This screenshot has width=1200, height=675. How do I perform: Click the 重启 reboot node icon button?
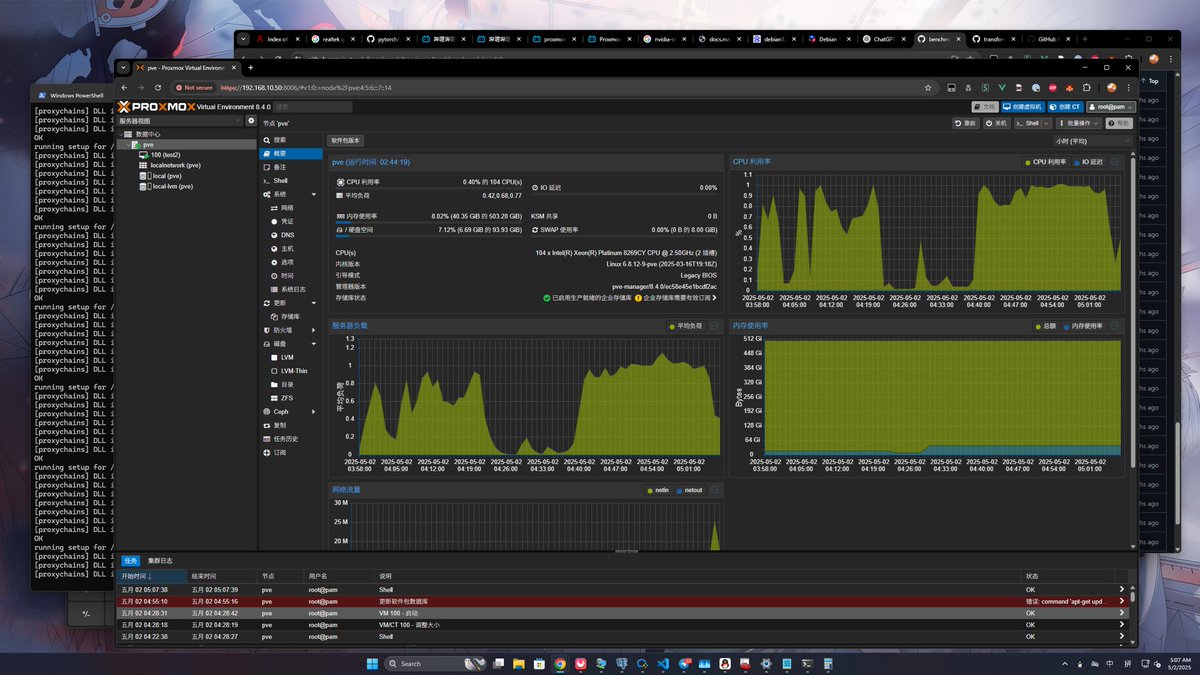pos(965,123)
